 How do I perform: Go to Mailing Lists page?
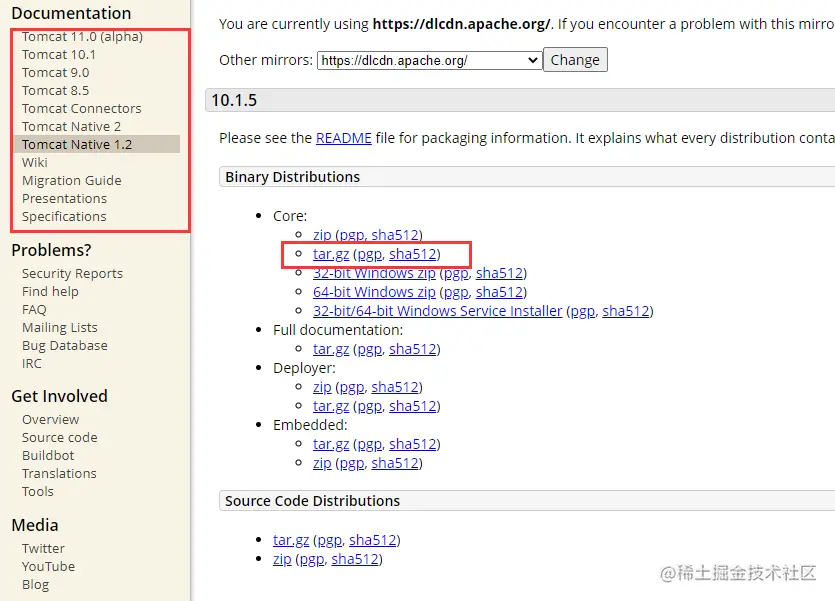click(x=60, y=327)
